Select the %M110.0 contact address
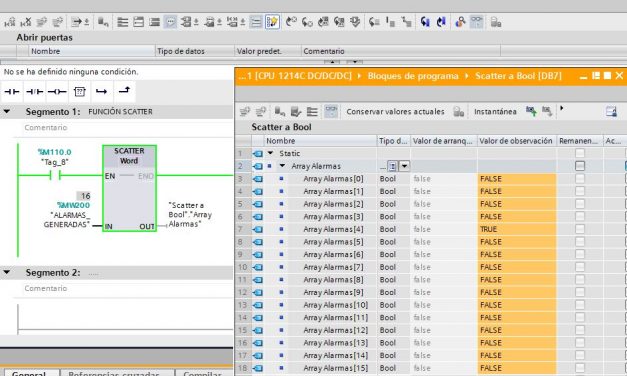The height and width of the screenshot is (376, 627). coord(54,152)
